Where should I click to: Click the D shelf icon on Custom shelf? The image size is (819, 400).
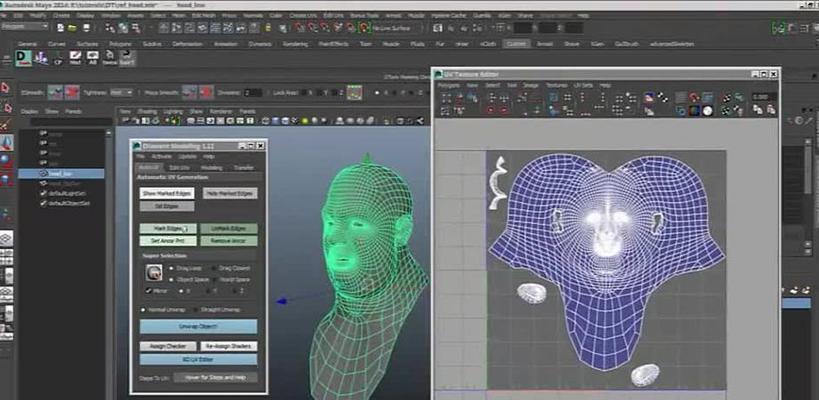23,58
